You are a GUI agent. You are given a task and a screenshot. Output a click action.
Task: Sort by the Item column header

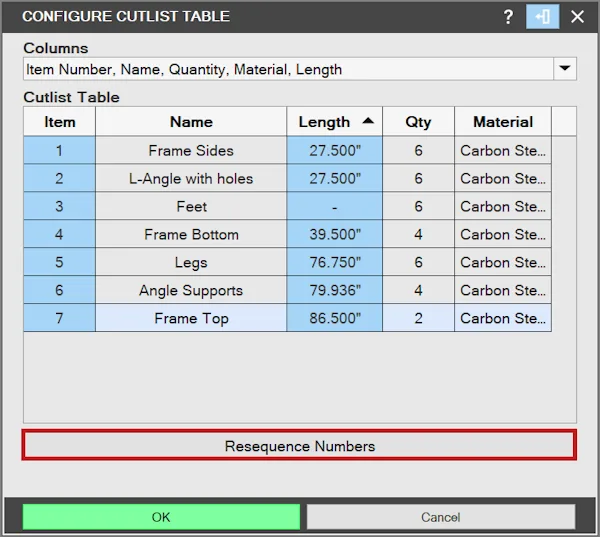(x=59, y=122)
